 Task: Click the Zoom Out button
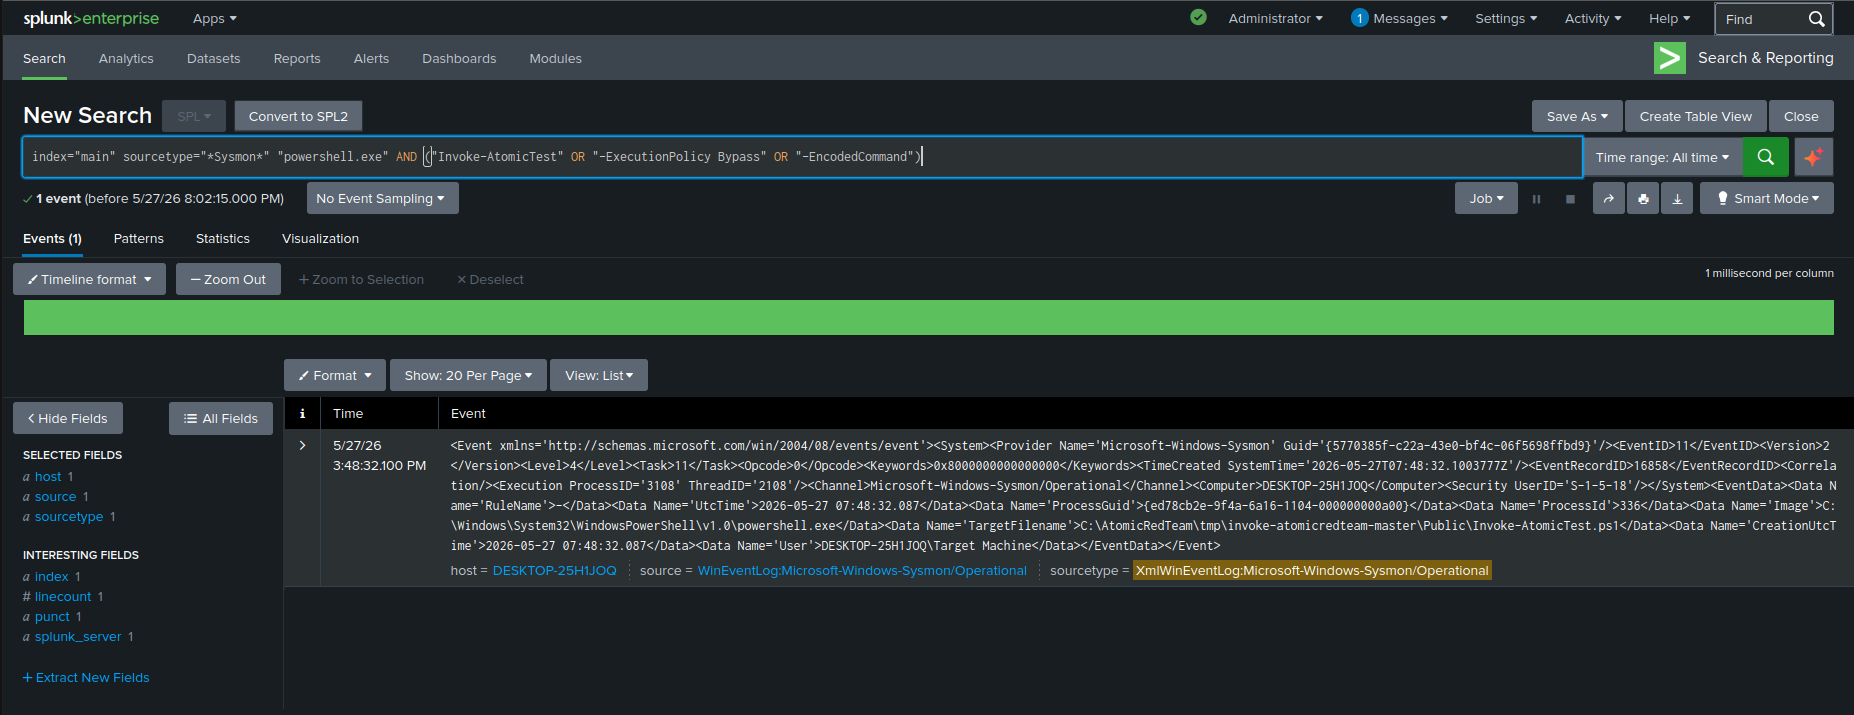click(x=228, y=279)
